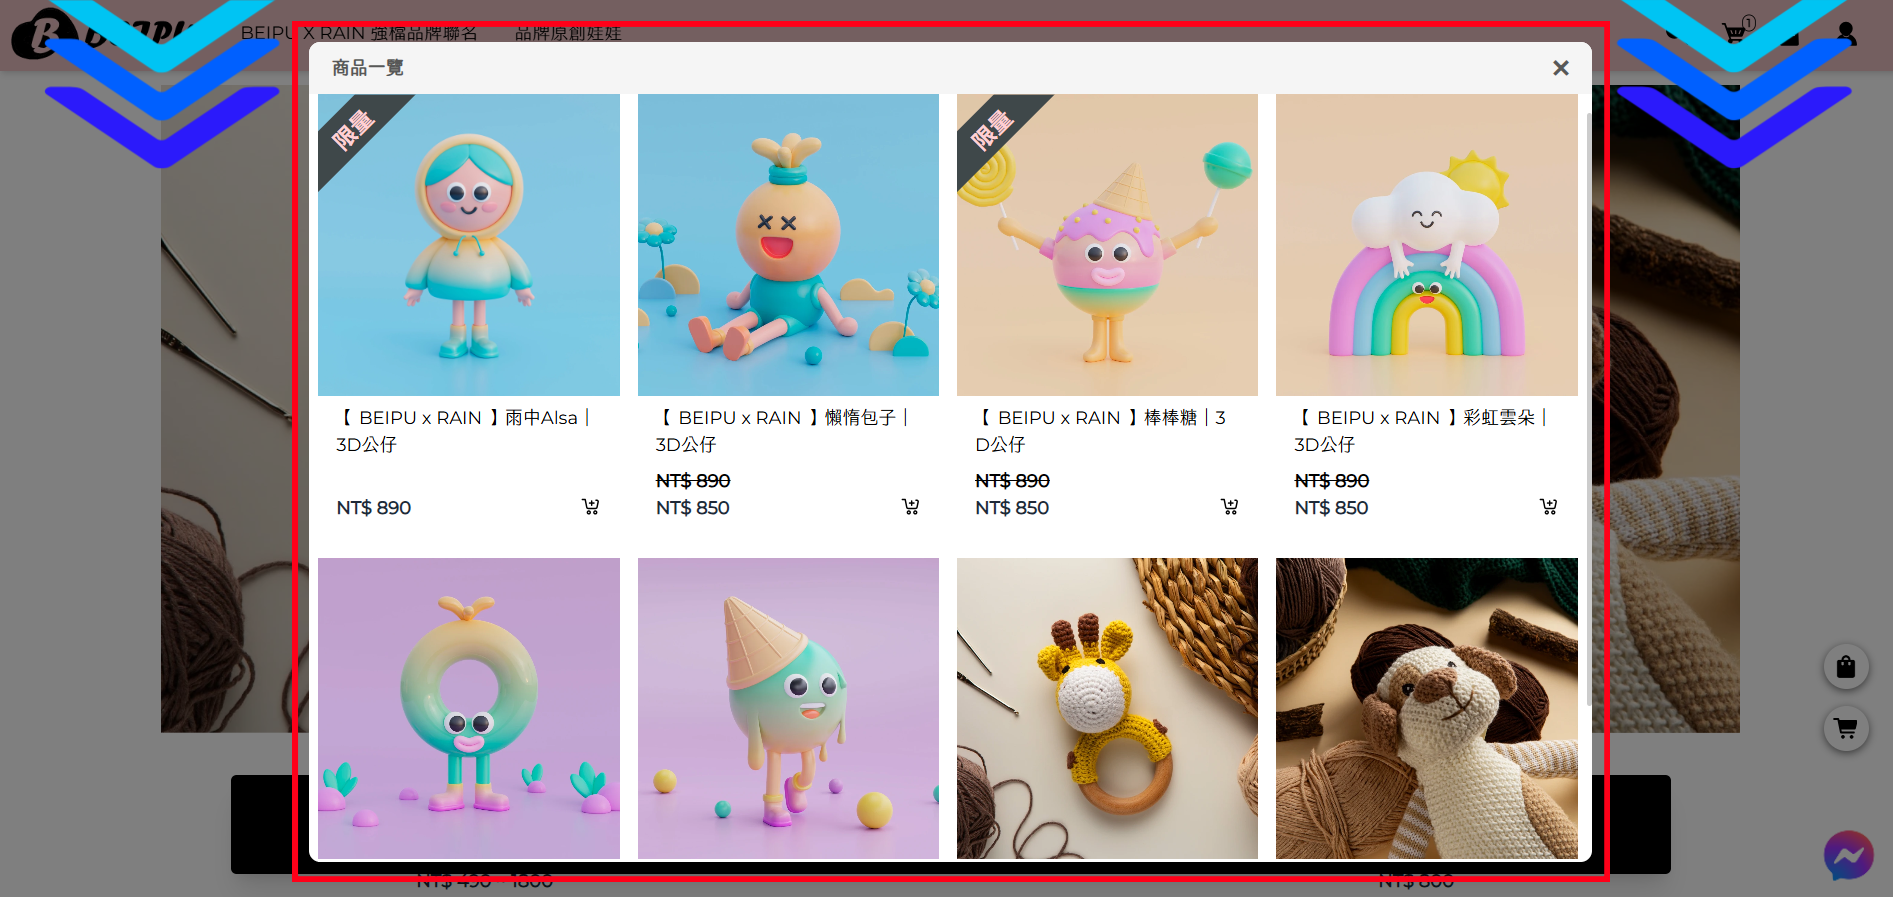The width and height of the screenshot is (1893, 897).
Task: Open 懶惰包子 product image
Action: (x=788, y=245)
